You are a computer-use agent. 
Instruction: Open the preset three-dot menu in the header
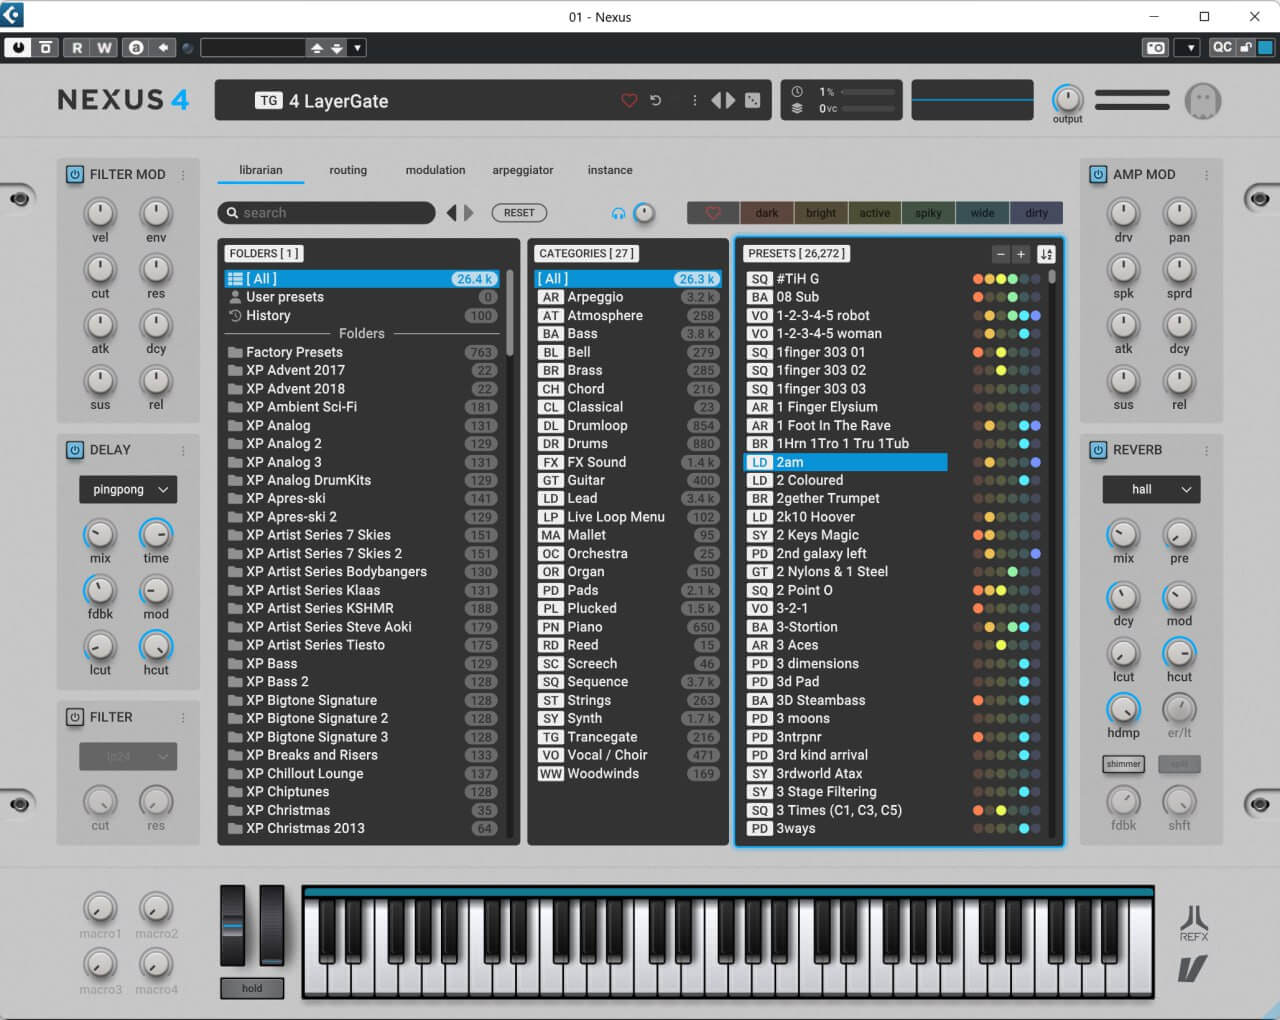(694, 101)
